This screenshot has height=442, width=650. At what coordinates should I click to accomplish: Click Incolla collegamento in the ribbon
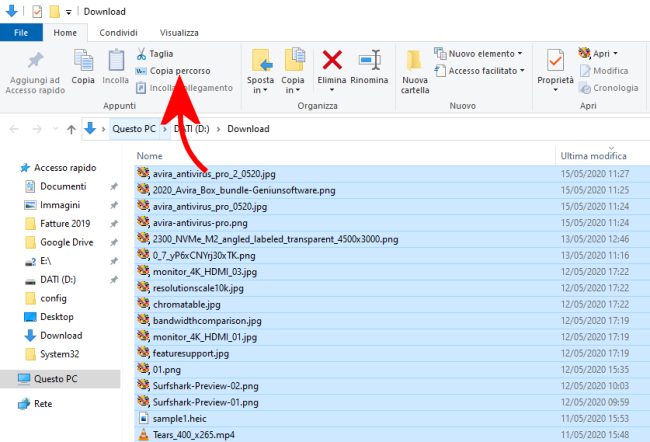tap(184, 88)
